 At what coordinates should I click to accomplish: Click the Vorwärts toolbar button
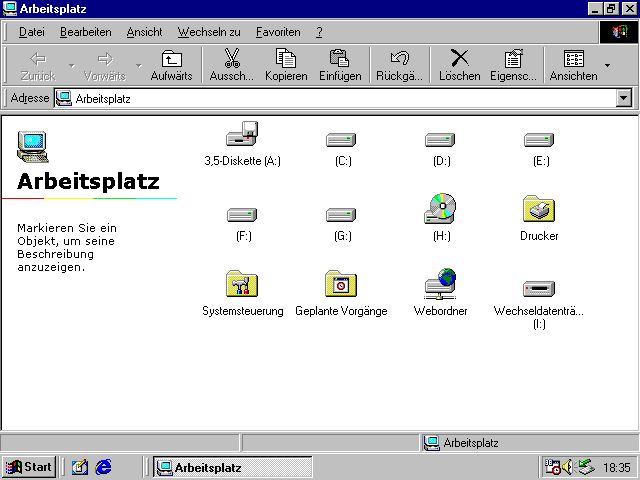[x=105, y=65]
